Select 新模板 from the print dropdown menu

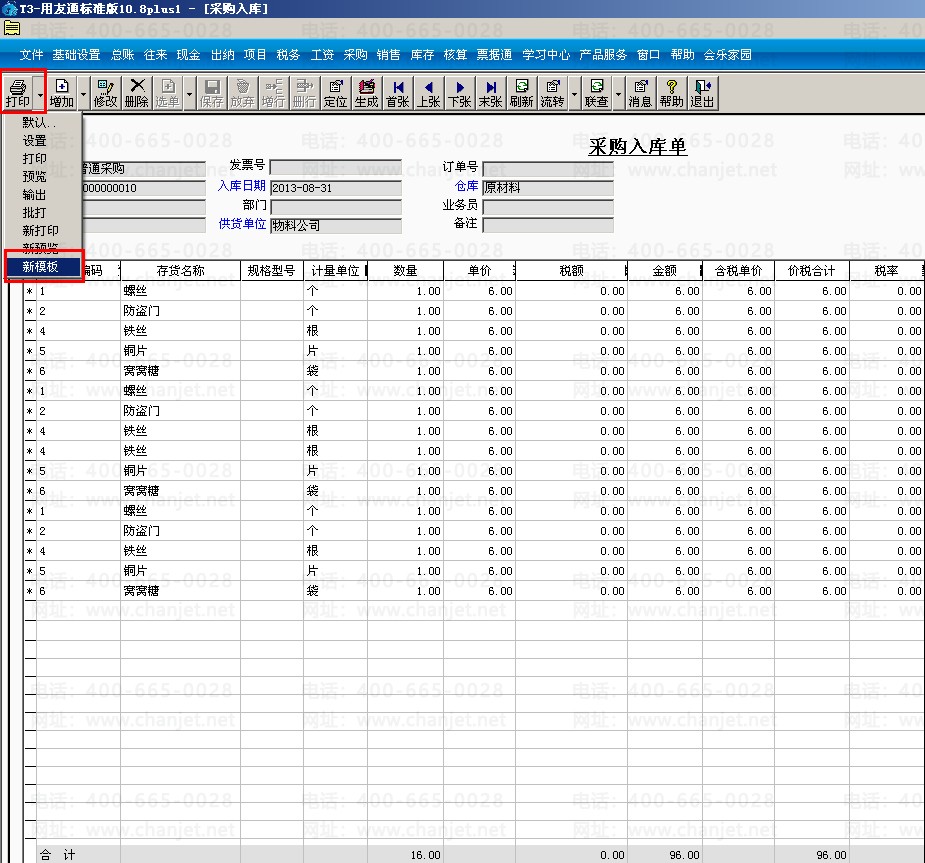pyautogui.click(x=41, y=266)
